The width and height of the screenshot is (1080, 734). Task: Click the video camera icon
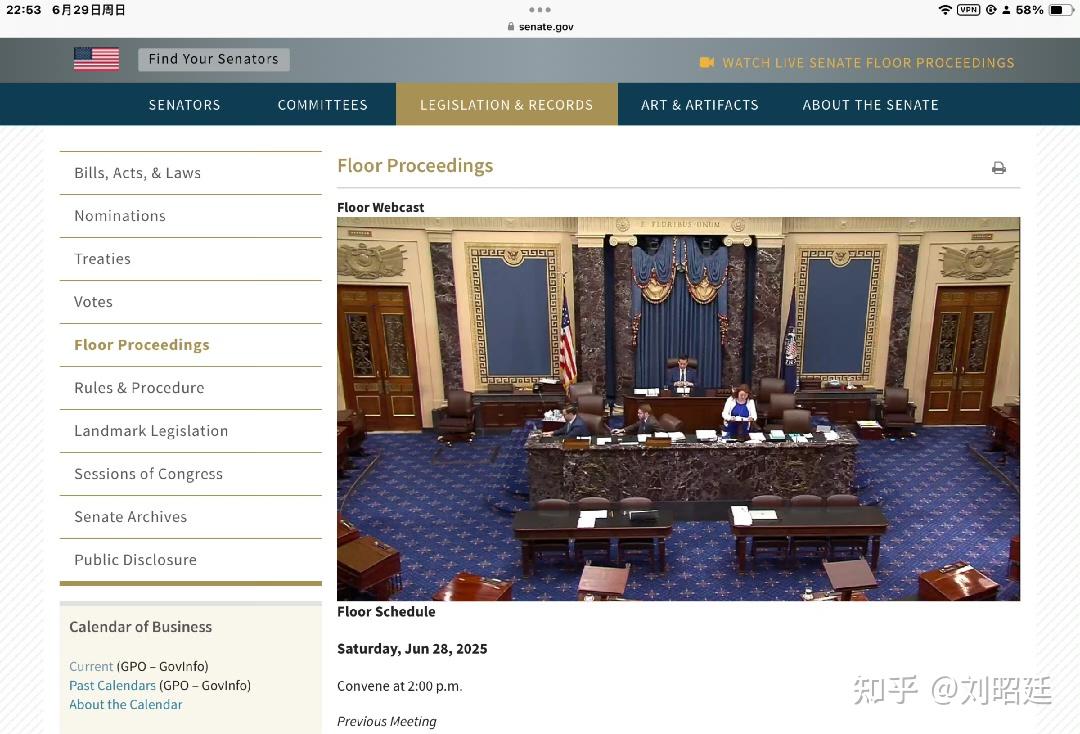point(707,63)
